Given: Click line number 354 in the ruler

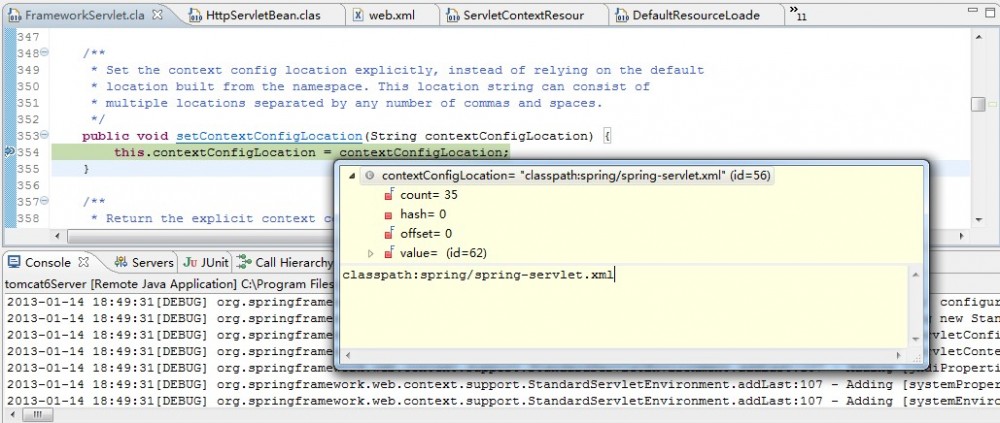Looking at the screenshot, I should coord(28,152).
